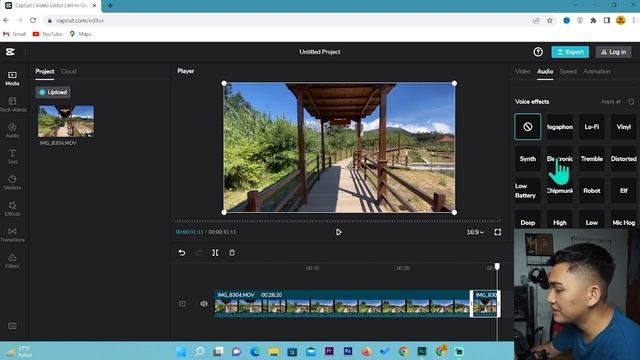Viewport: 640px width, 360px height.
Task: Apply the Vinyl voice effect
Action: 624,127
